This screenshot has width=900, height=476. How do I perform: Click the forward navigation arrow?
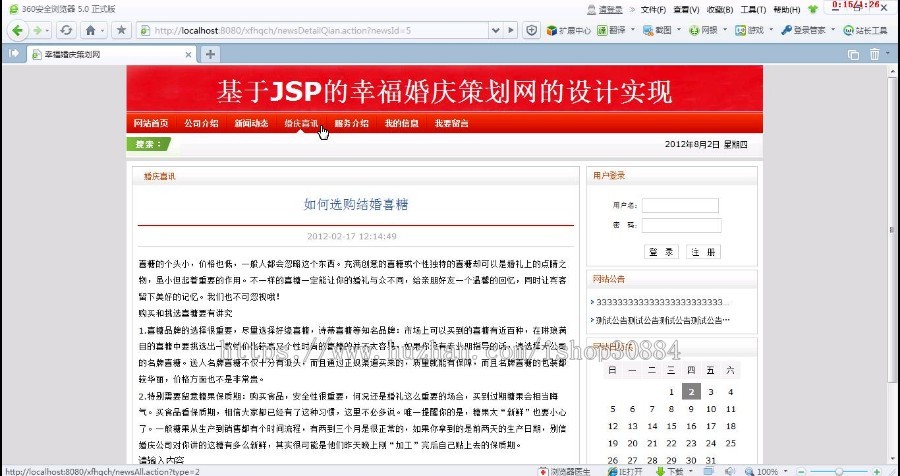pos(37,30)
